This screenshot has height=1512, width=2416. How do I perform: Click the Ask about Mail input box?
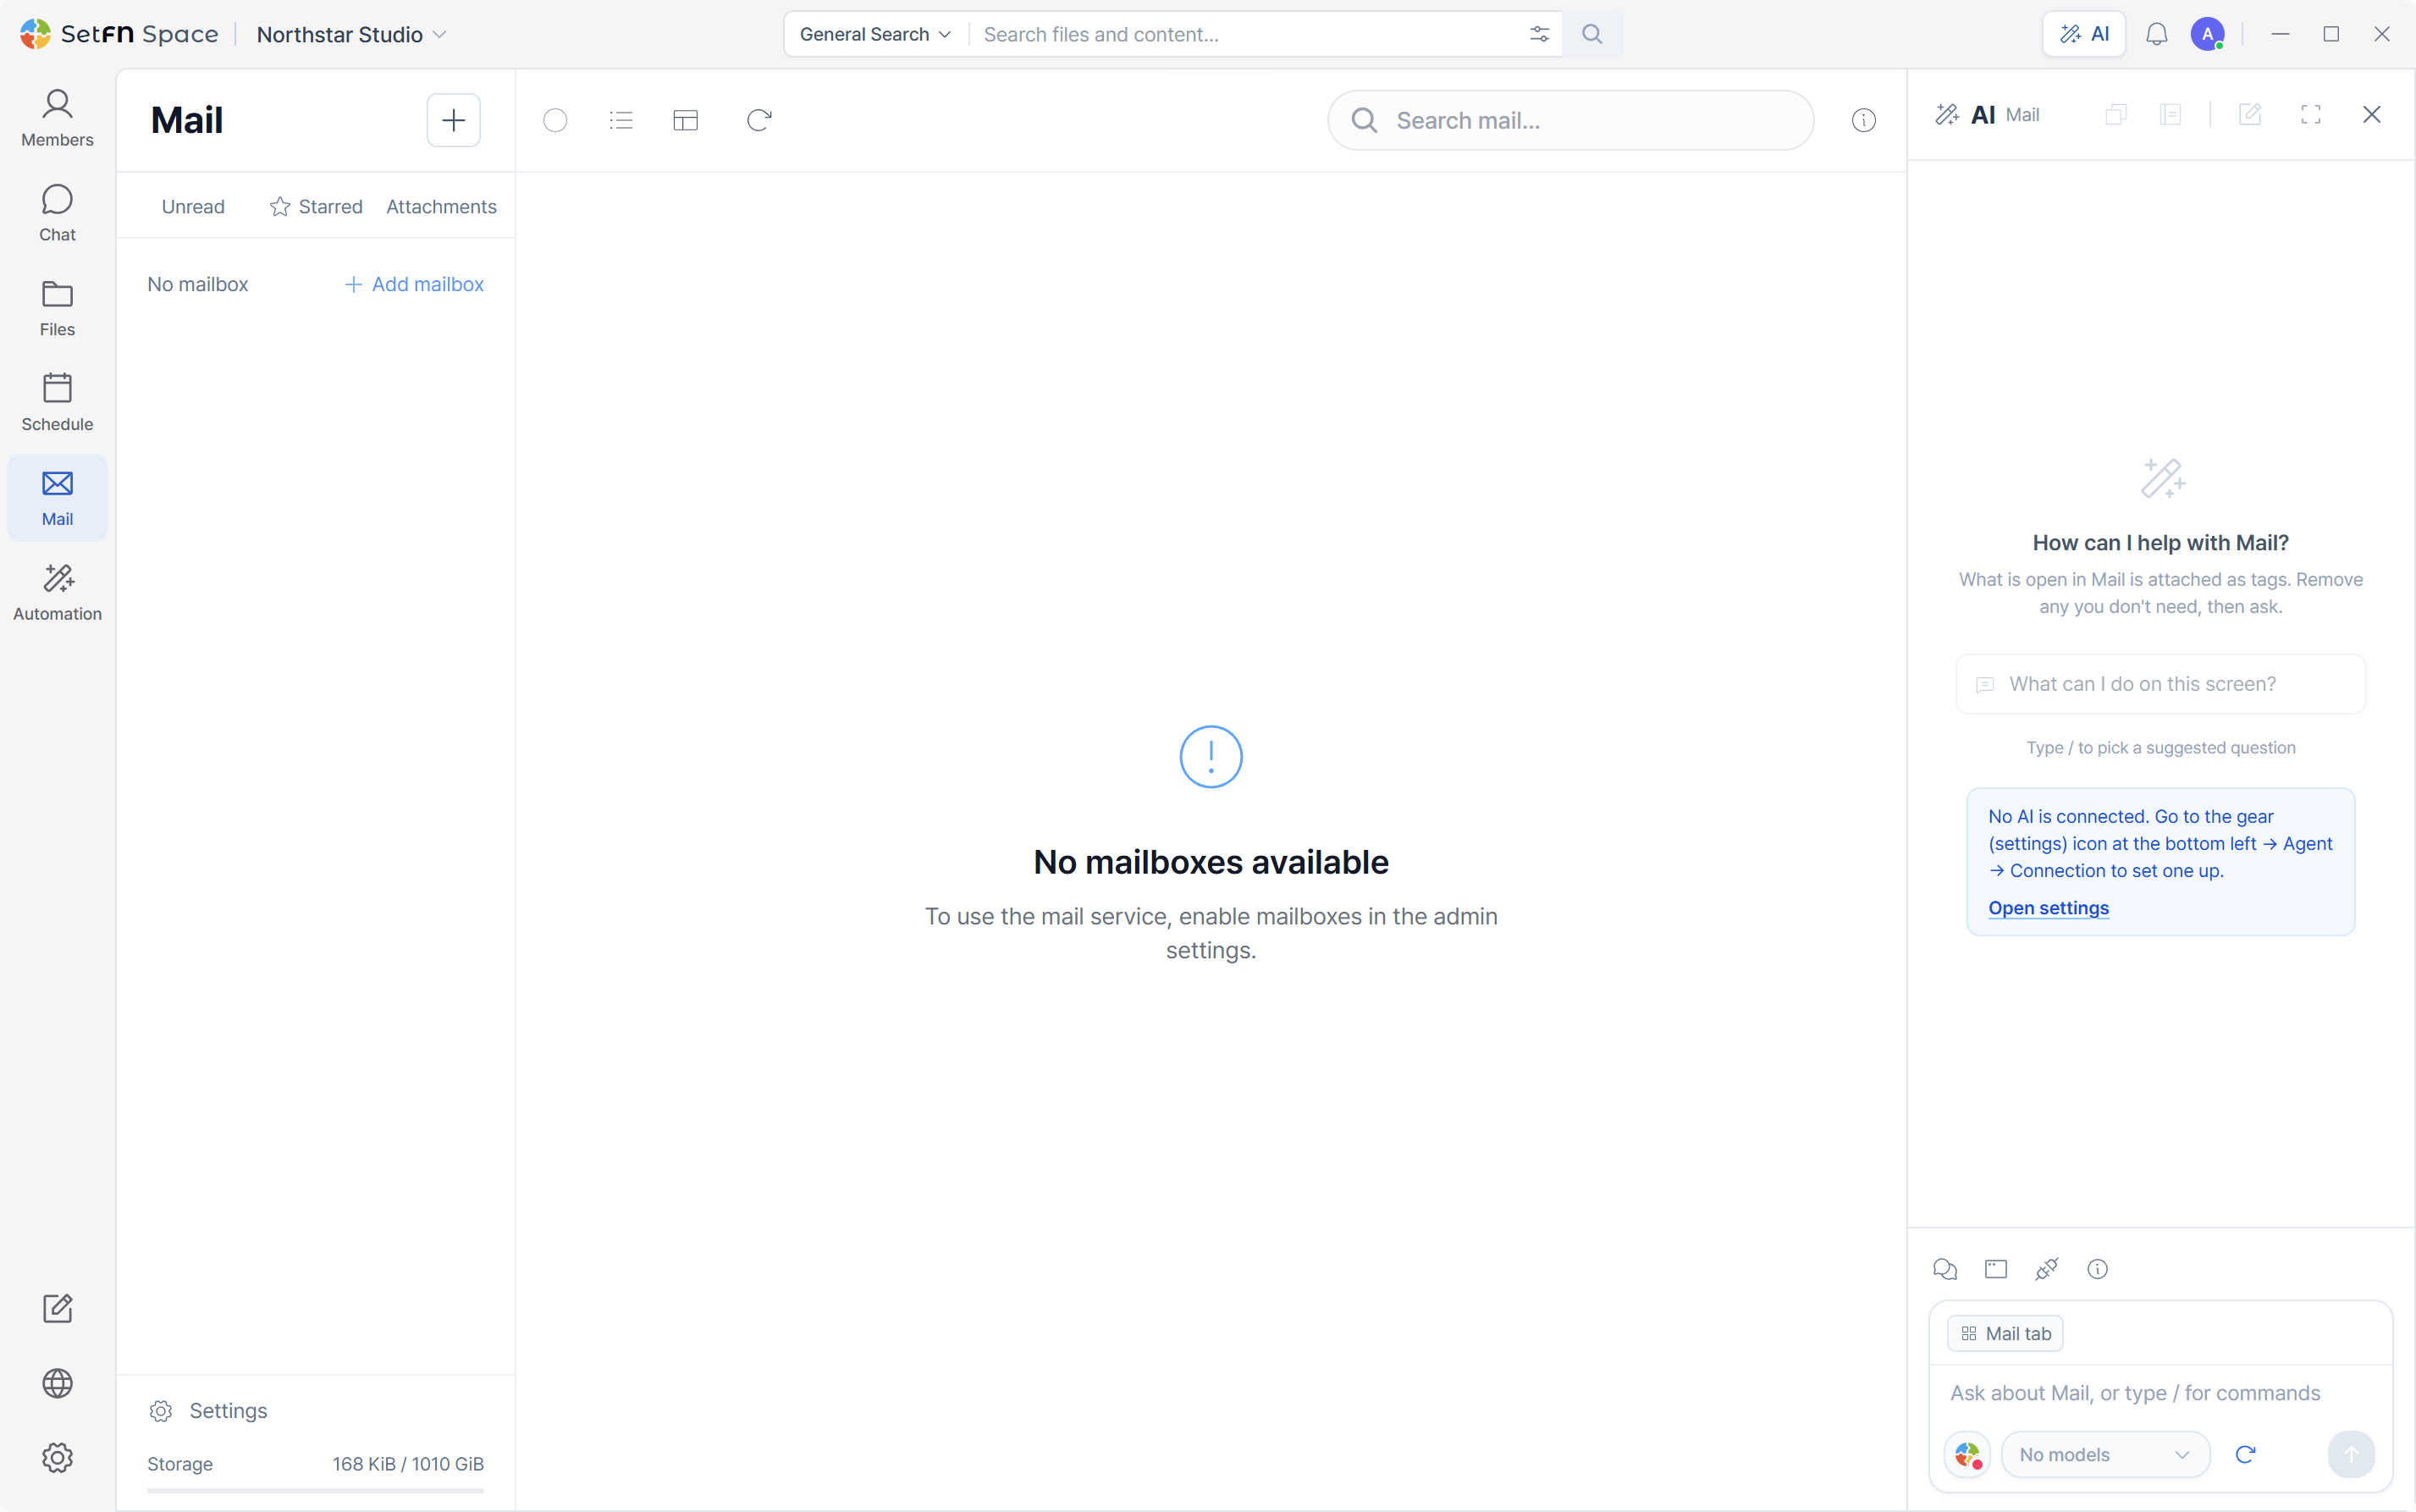pos(2160,1393)
